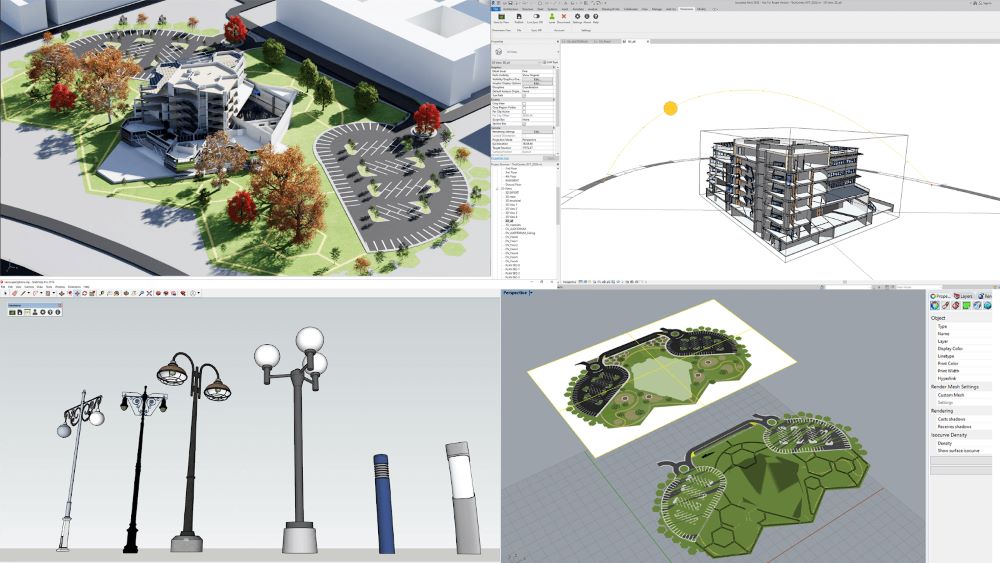
Task: Toggle the Crop View checkbox
Action: 525,103
